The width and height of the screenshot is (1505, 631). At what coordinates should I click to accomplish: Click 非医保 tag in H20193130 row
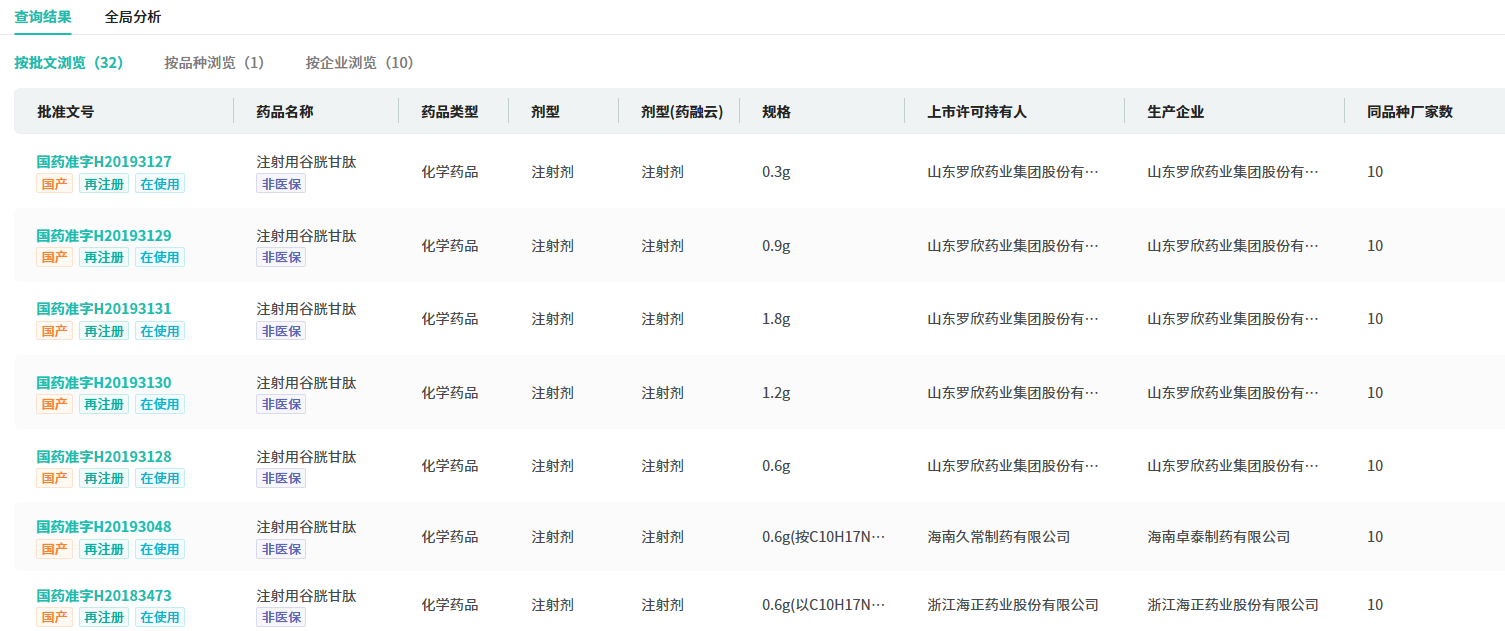(x=281, y=405)
